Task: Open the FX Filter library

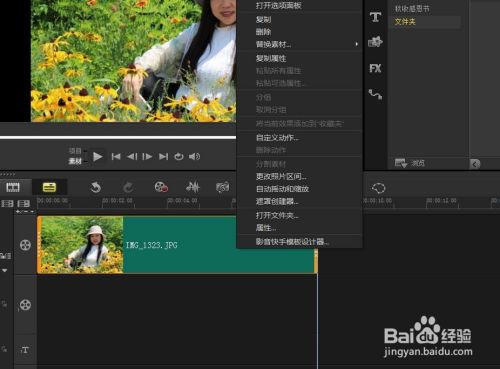Action: point(375,69)
